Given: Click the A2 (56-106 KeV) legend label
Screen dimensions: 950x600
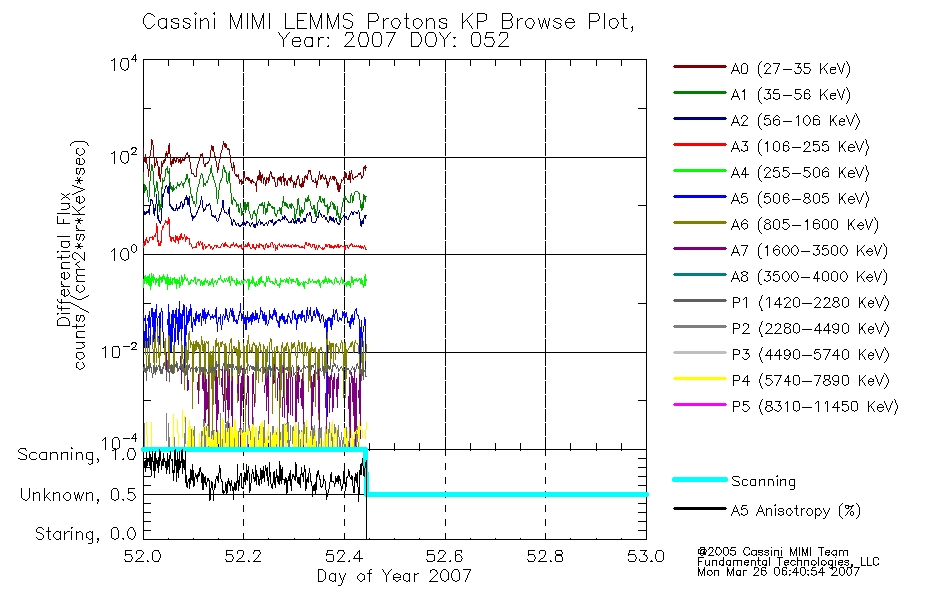Looking at the screenshot, I should (x=796, y=121).
